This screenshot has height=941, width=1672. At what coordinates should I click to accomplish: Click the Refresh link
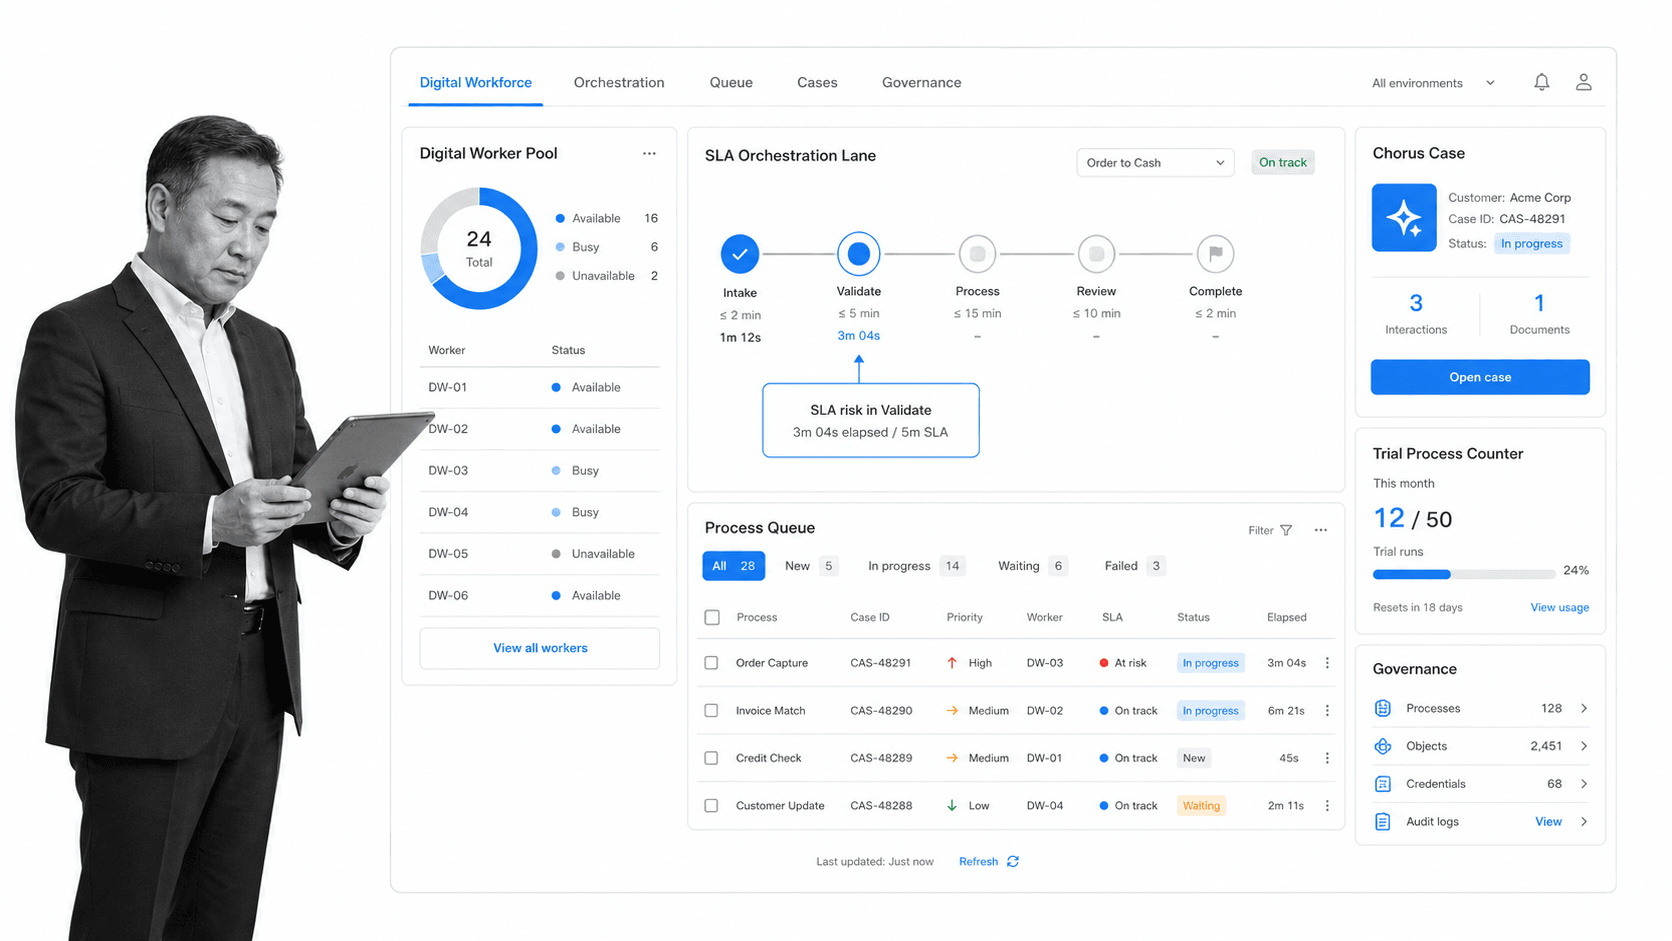pyautogui.click(x=978, y=861)
